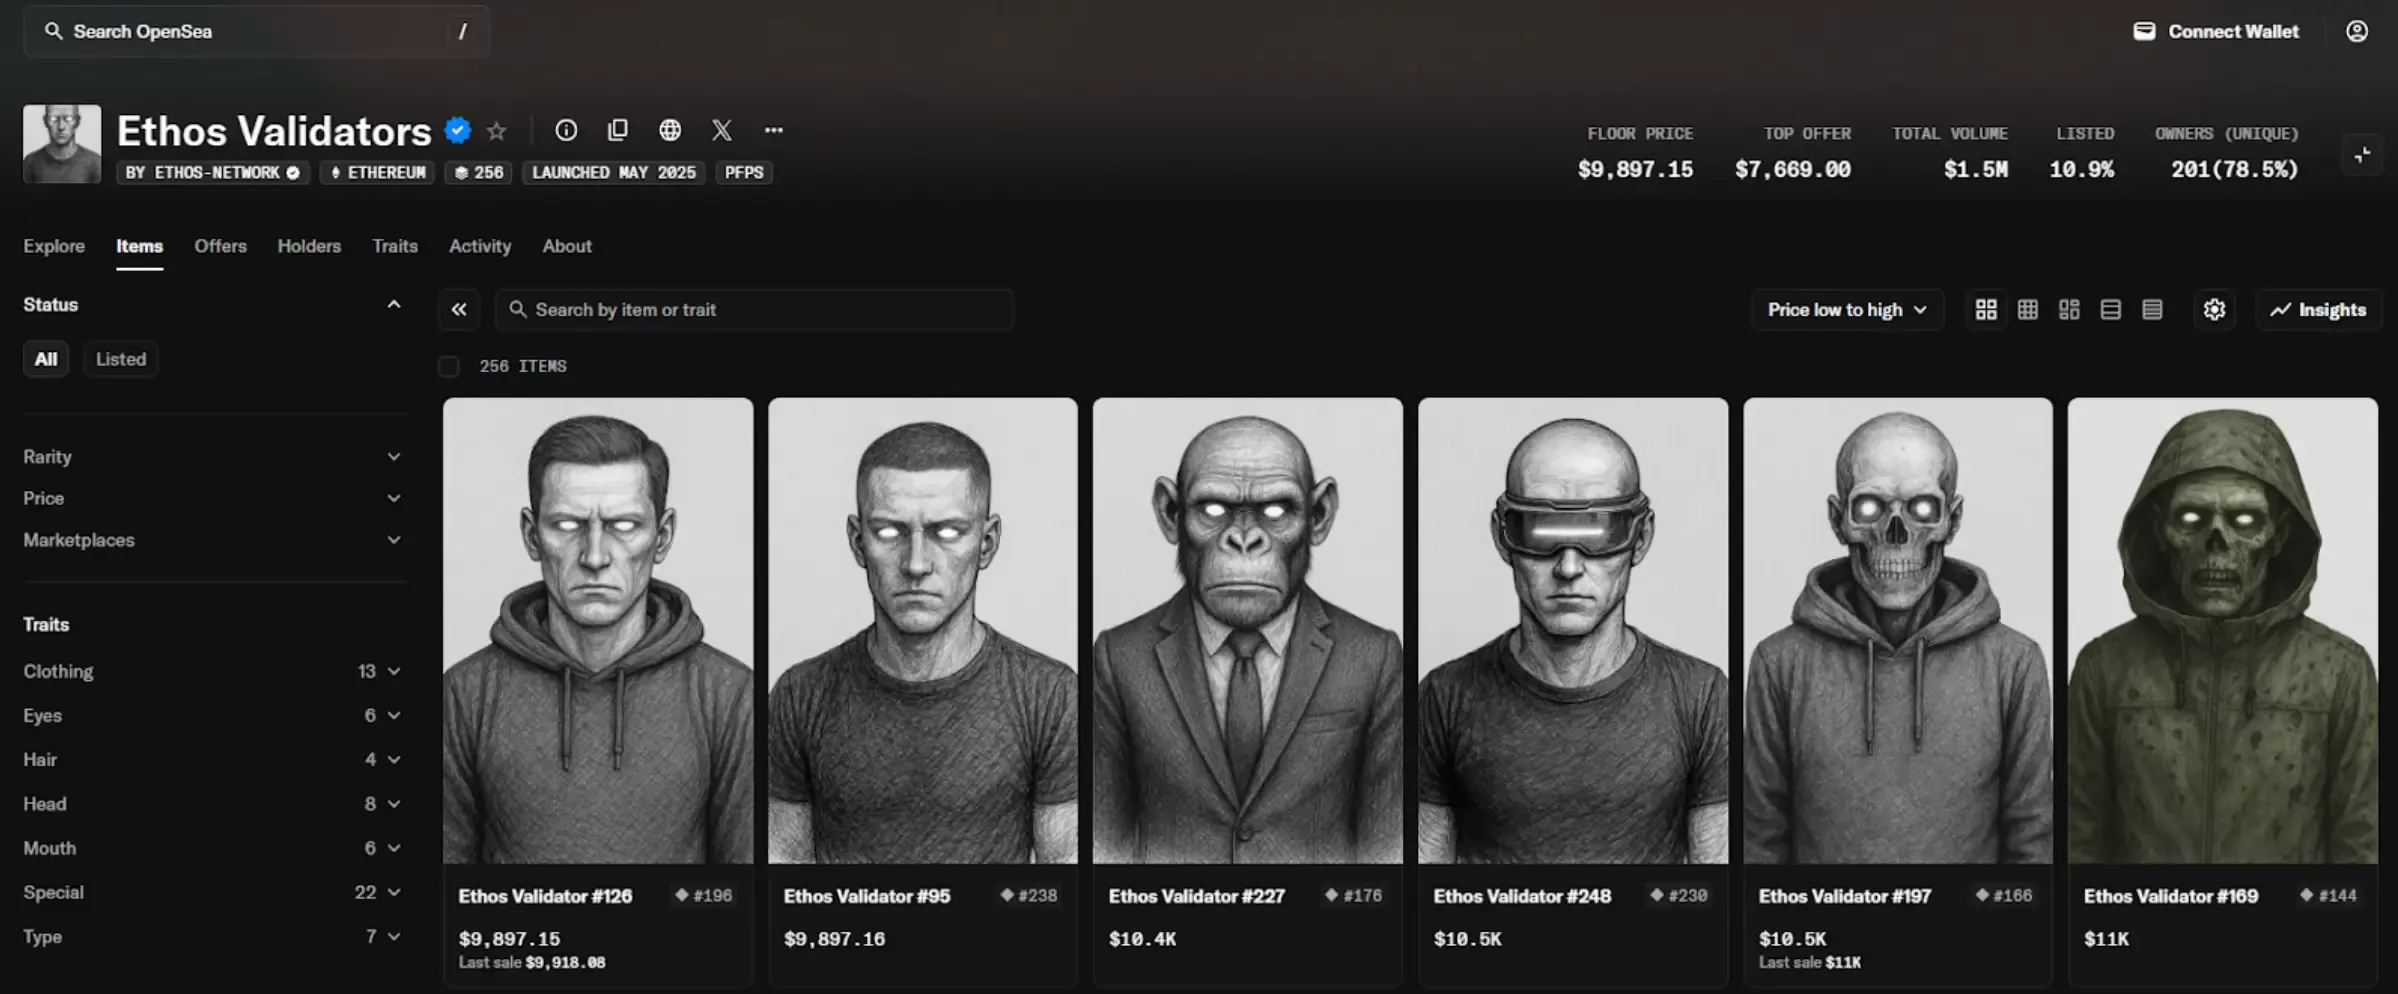The image size is (2398, 994).
Task: Open the collection website globe icon
Action: pos(670,131)
